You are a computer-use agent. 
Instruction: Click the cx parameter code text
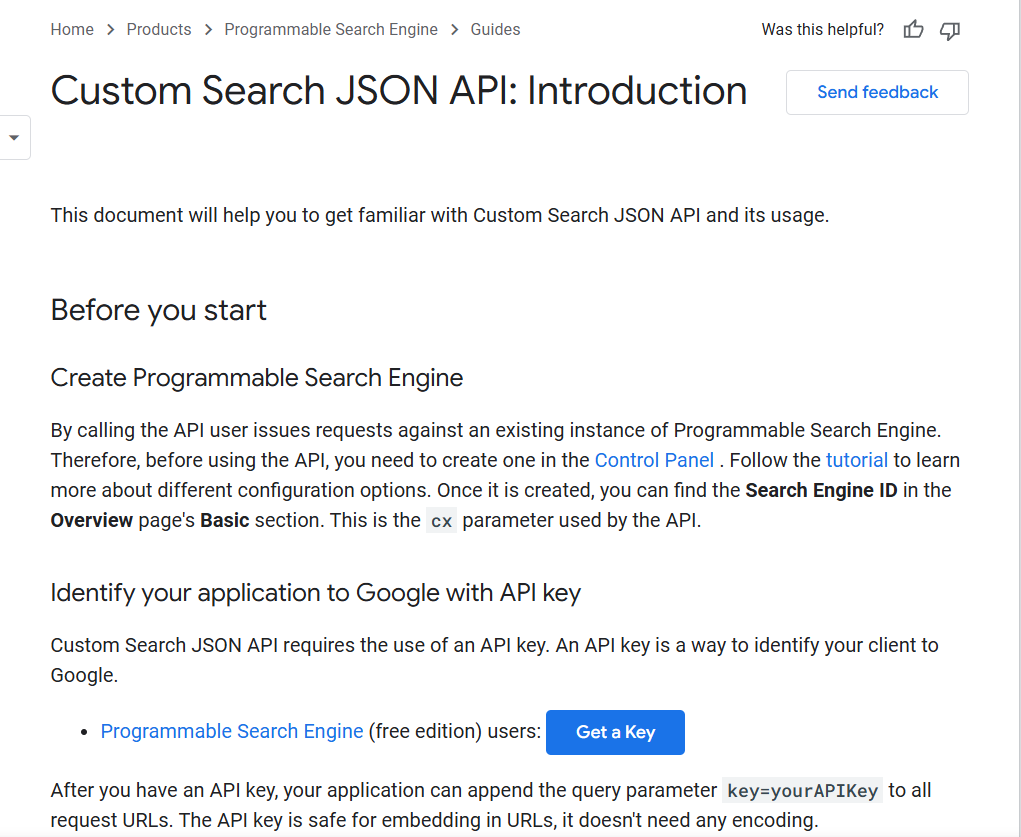441,521
